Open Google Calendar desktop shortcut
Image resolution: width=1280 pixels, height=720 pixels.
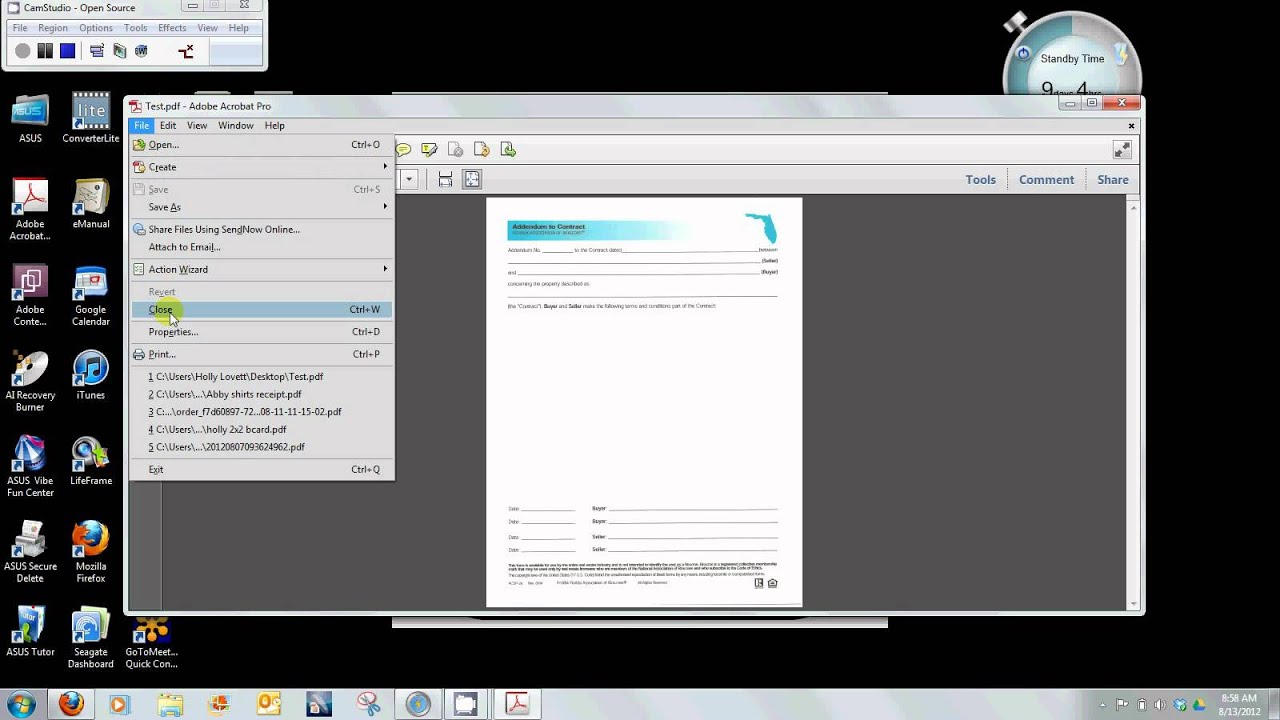[90, 297]
